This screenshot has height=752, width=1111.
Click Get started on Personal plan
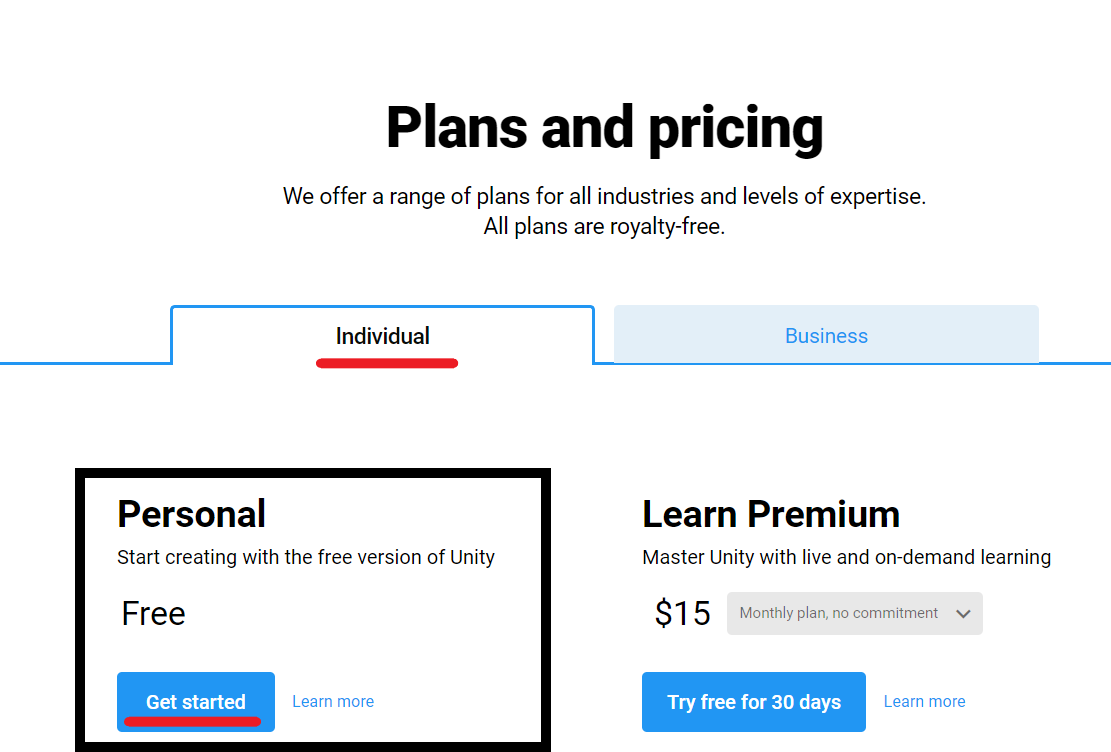pyautogui.click(x=196, y=701)
